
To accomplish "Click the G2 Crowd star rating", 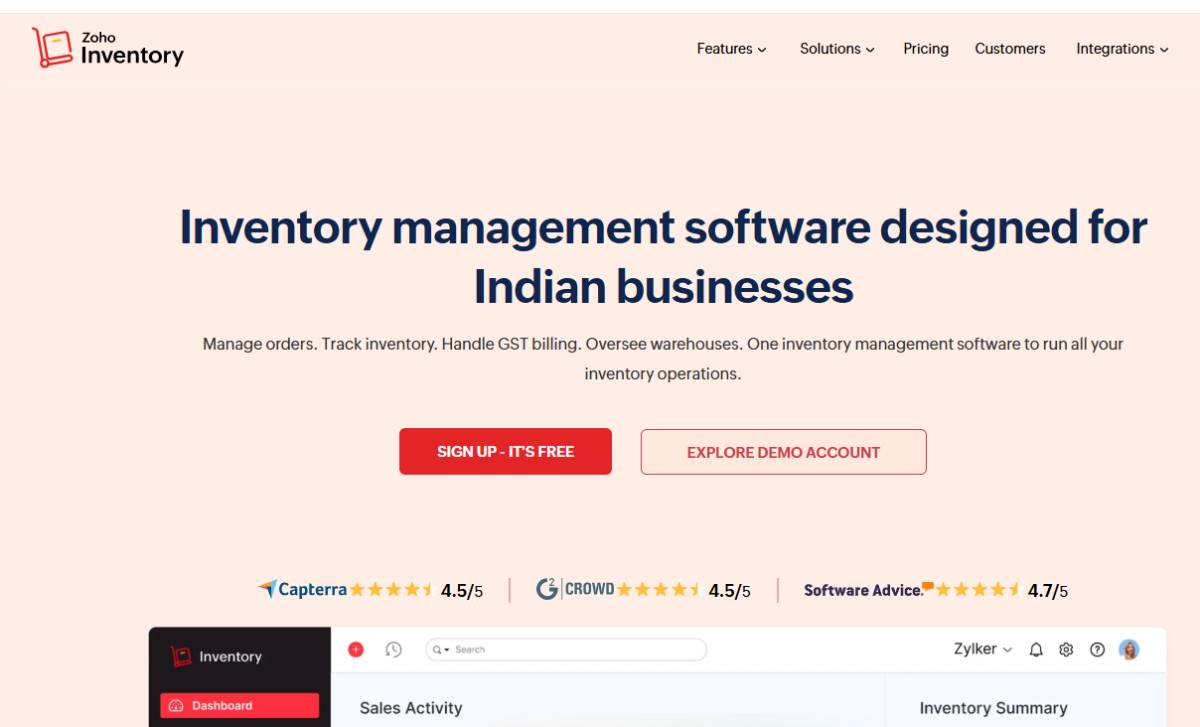I will (x=658, y=590).
